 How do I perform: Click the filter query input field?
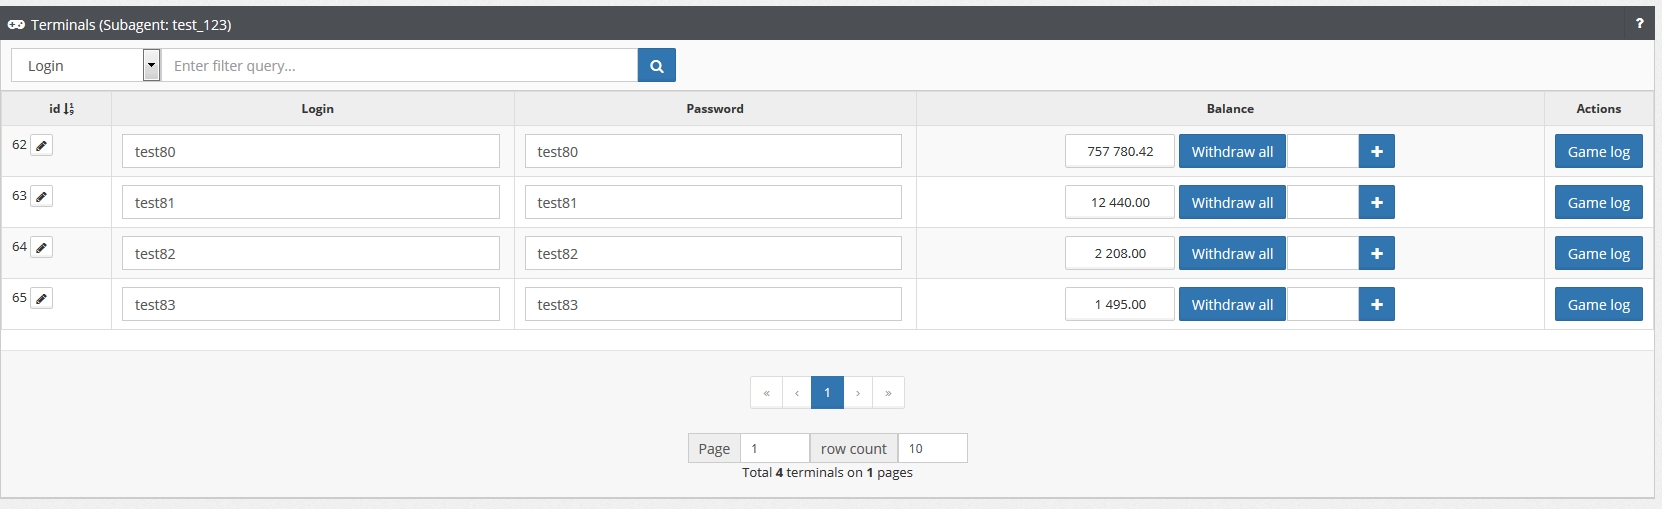[x=400, y=66]
